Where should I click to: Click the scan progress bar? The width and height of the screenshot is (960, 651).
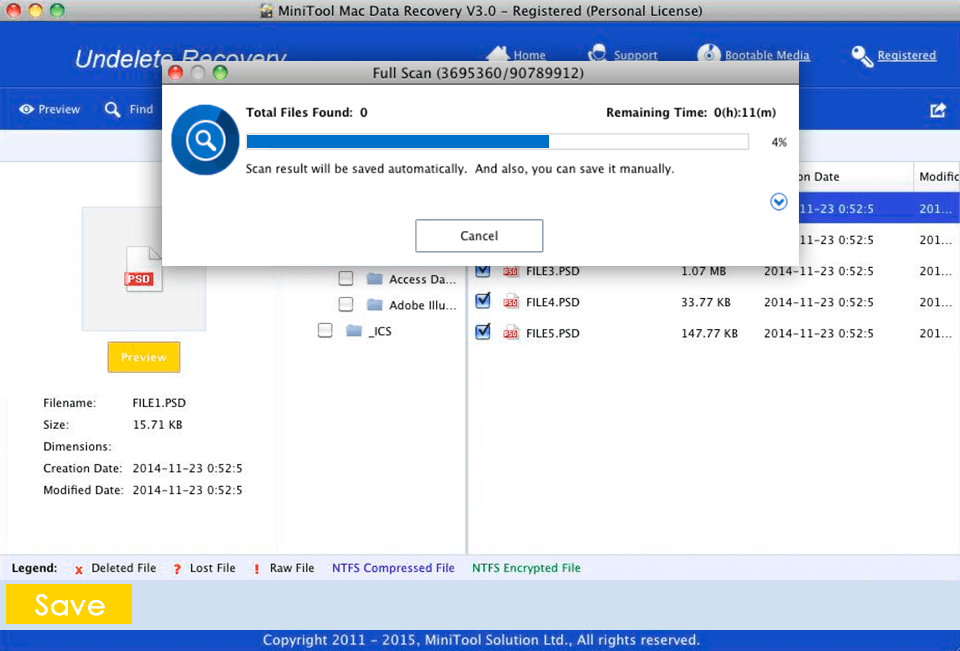tap(497, 142)
